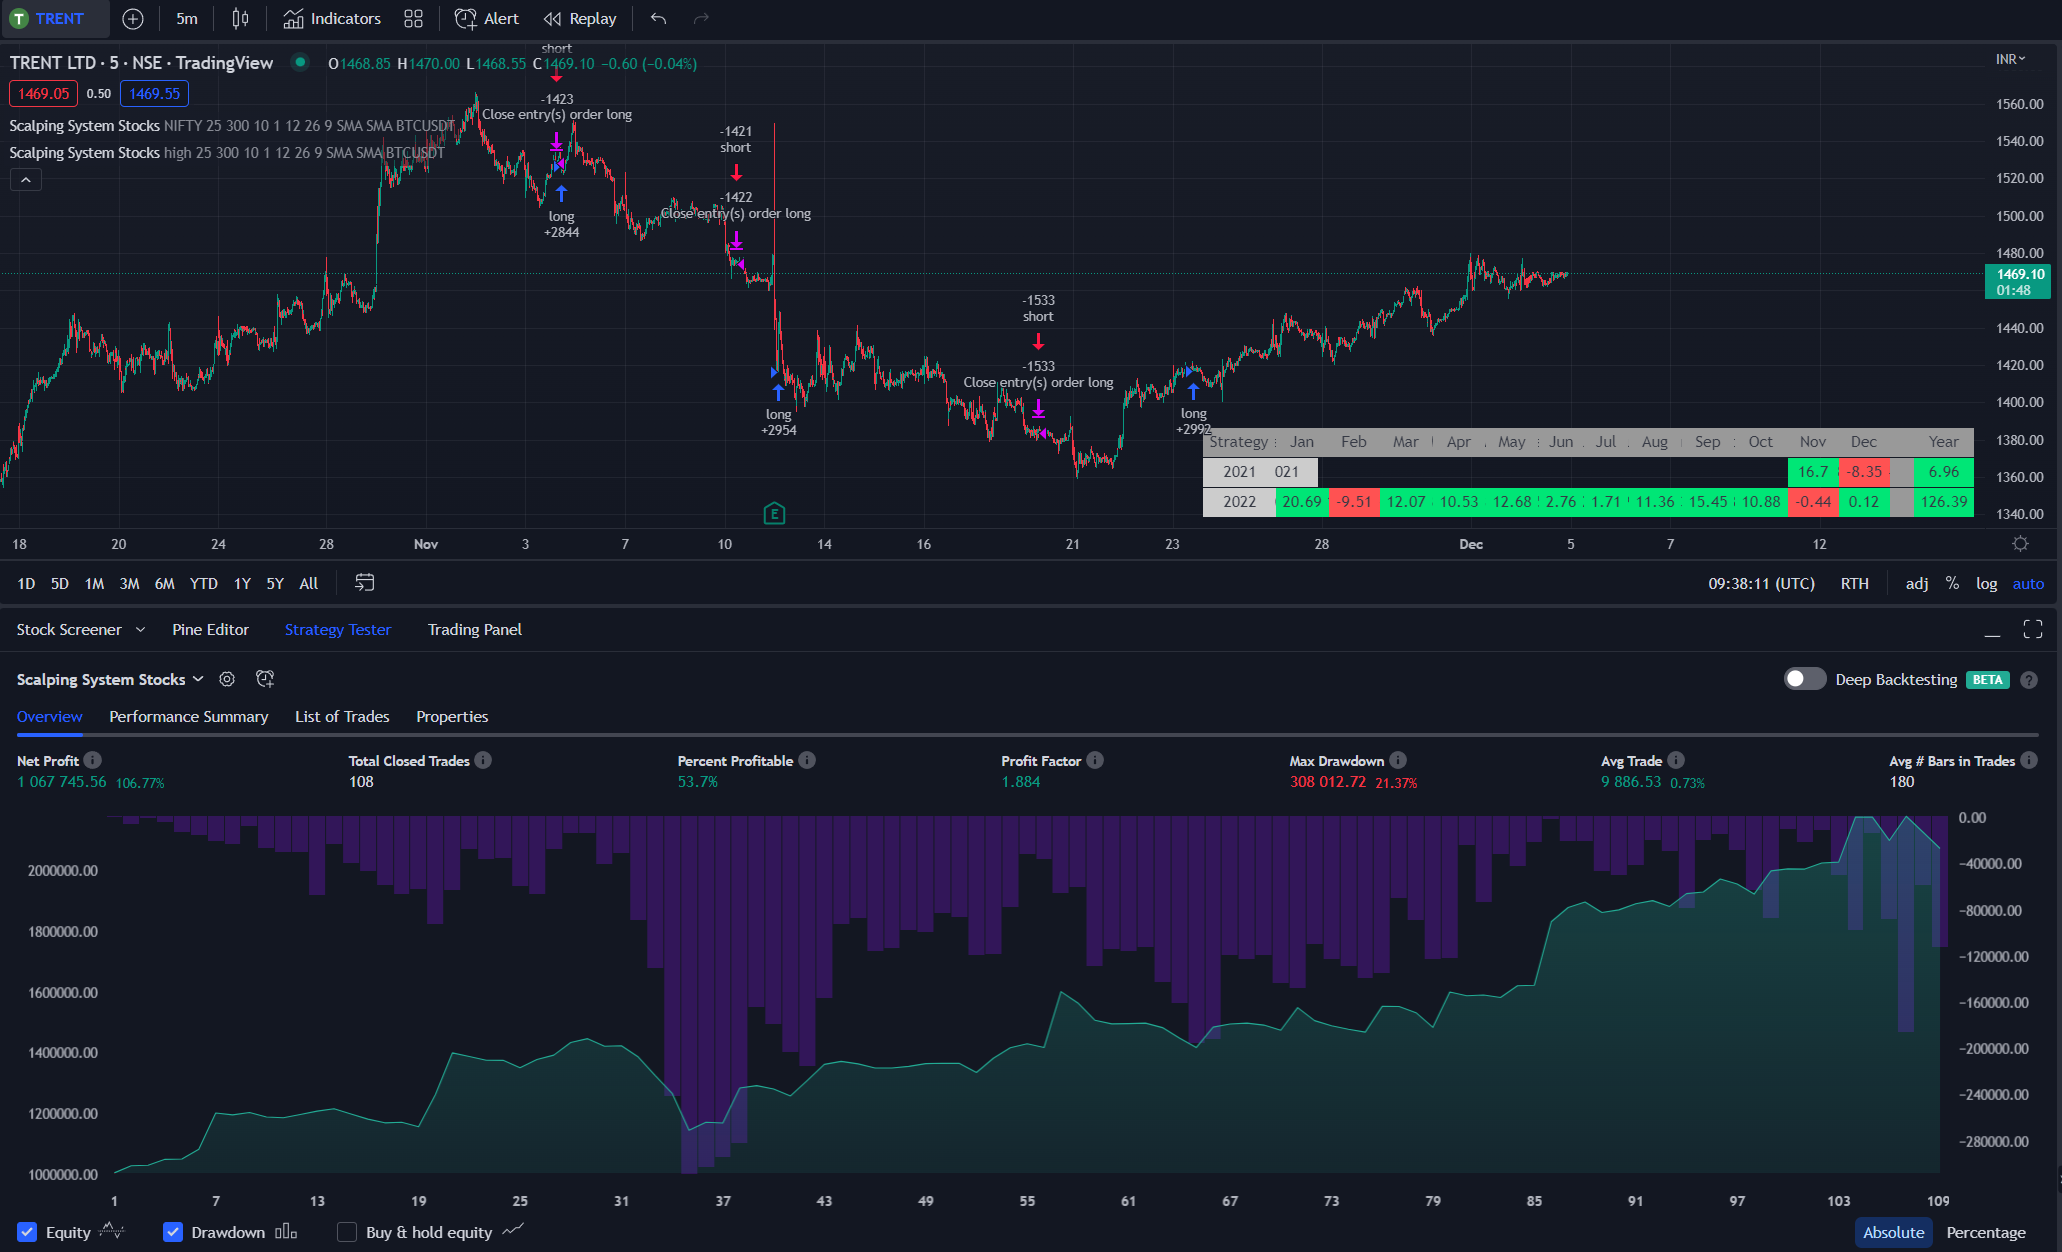Enable Buy & hold equity checkbox

[347, 1232]
